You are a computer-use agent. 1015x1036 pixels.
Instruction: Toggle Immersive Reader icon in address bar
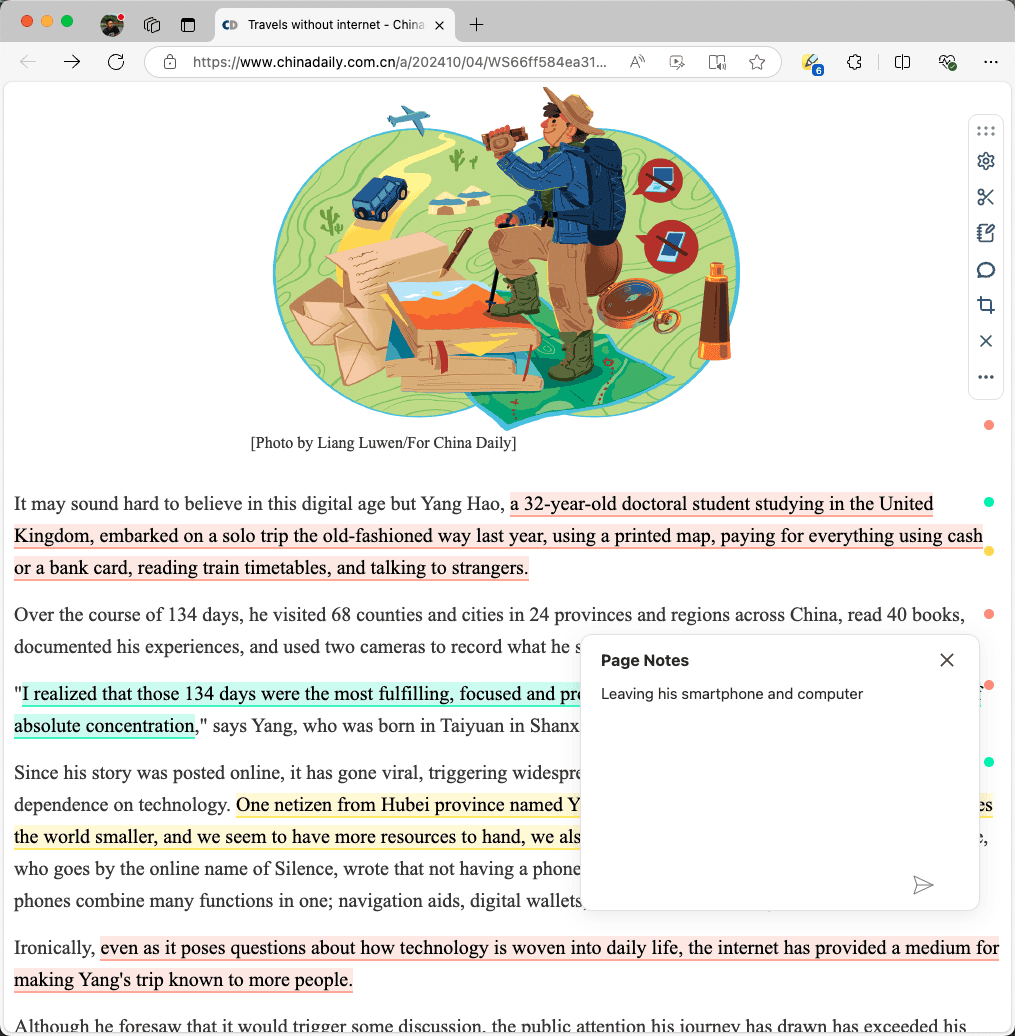click(x=717, y=62)
